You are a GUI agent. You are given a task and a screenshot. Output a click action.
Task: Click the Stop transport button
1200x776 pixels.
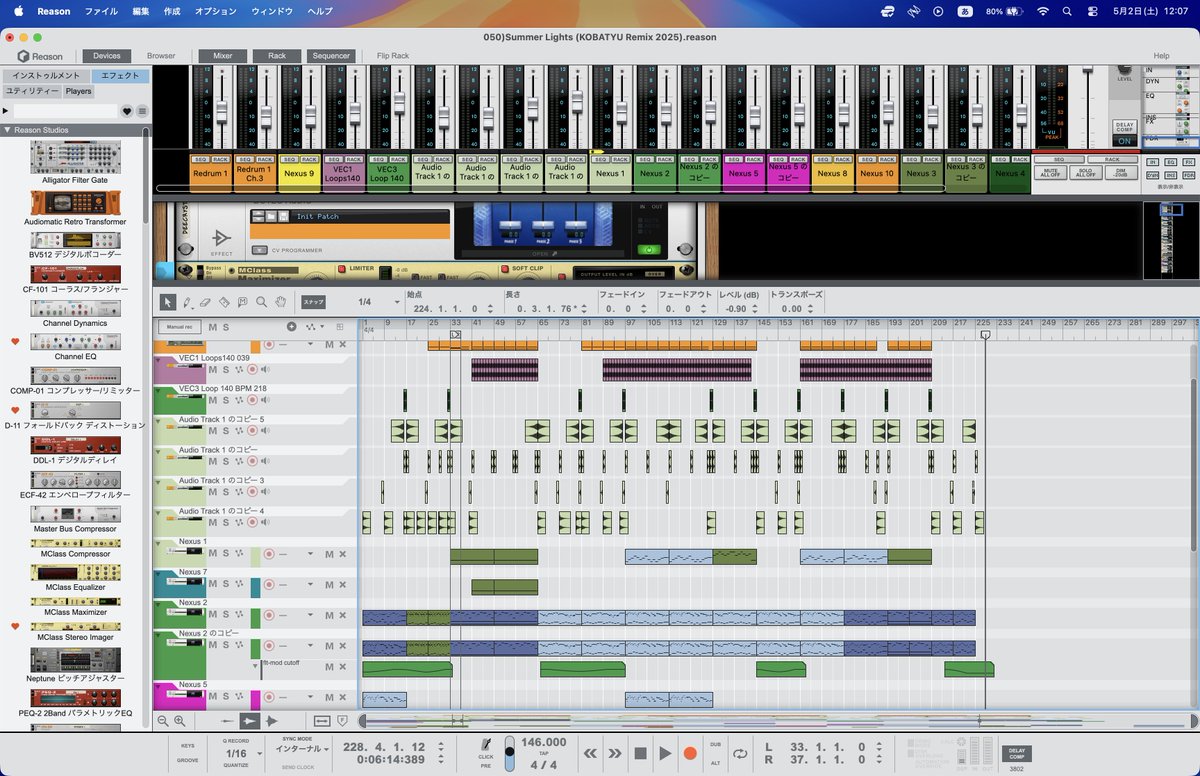tap(641, 753)
